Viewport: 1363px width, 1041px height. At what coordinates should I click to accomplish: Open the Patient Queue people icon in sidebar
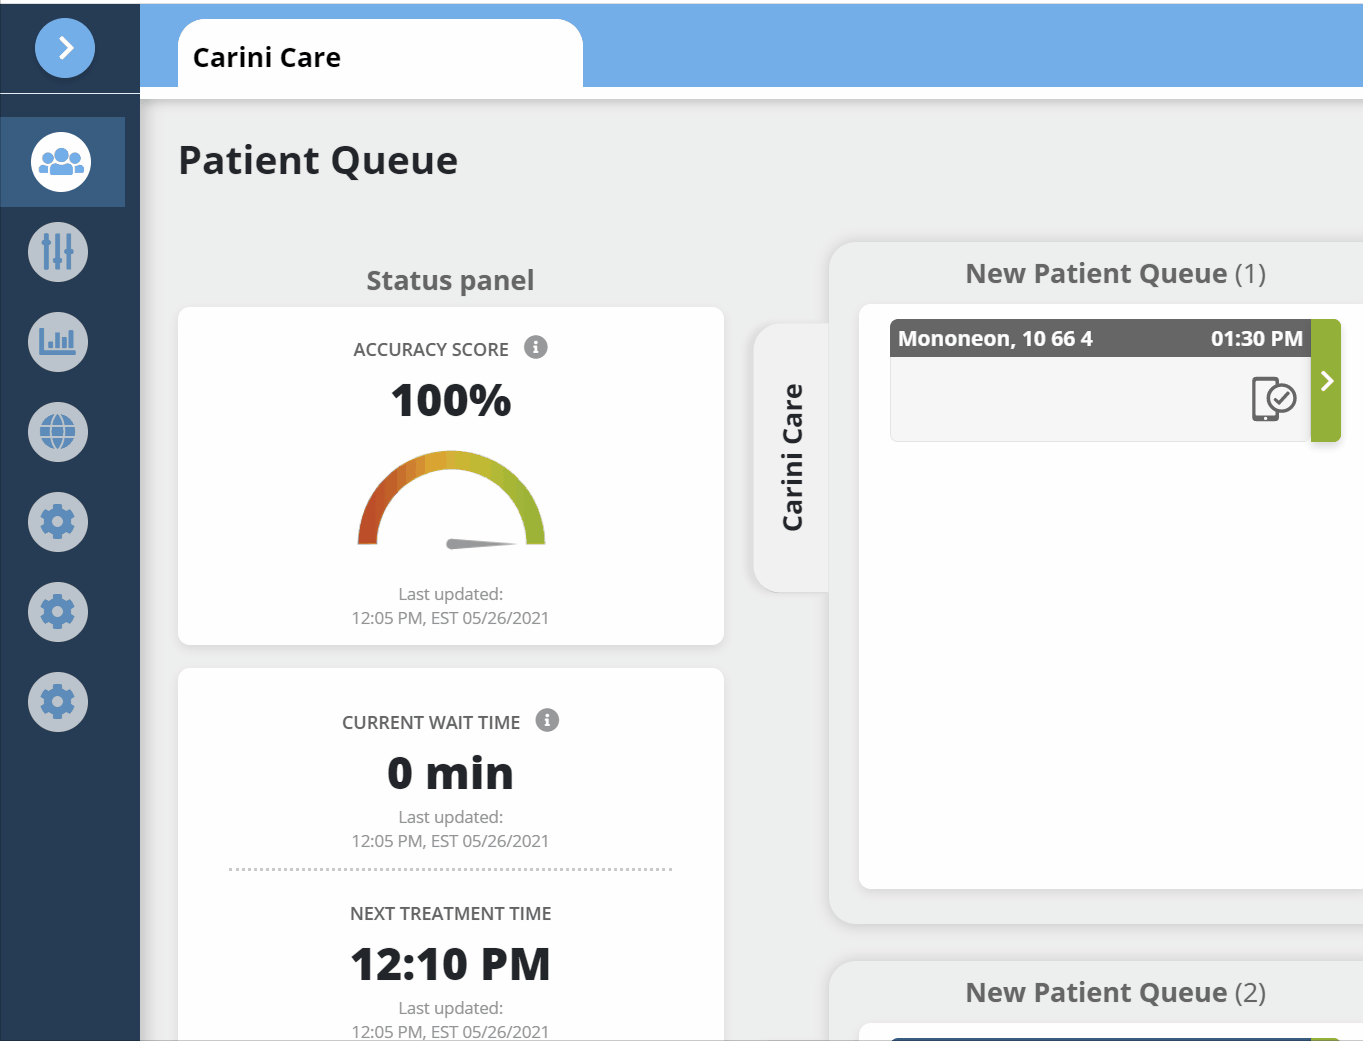point(61,162)
